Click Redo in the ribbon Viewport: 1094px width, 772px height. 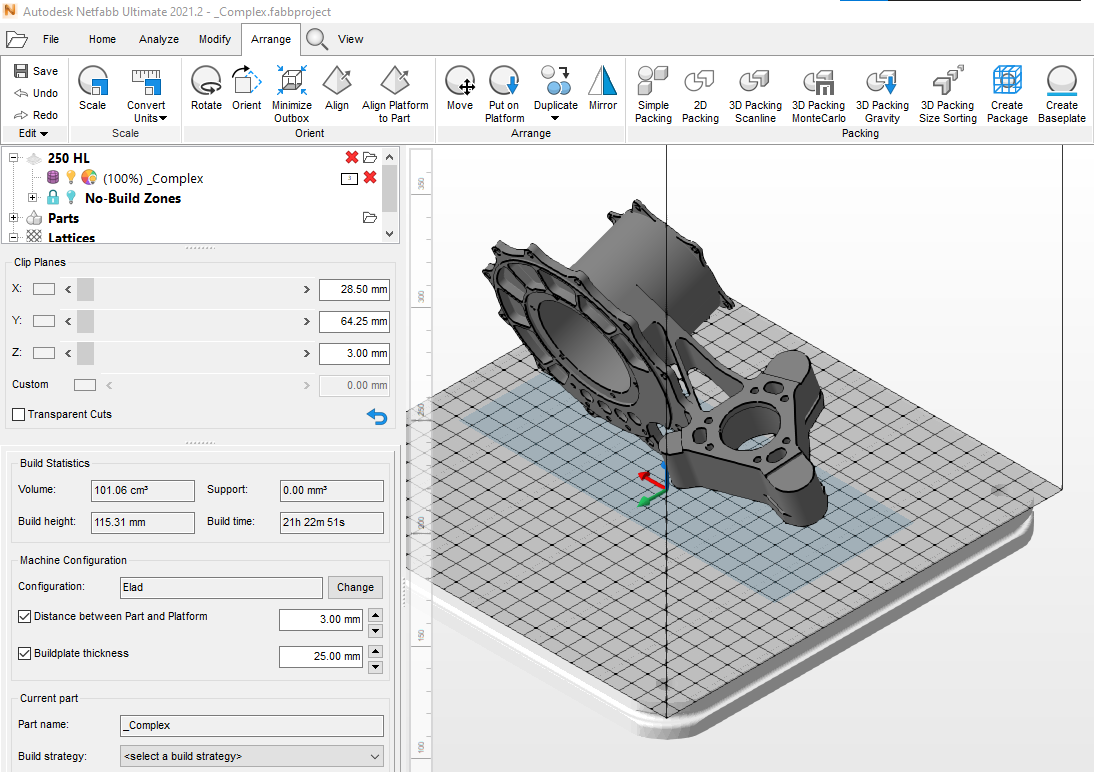tap(36, 115)
